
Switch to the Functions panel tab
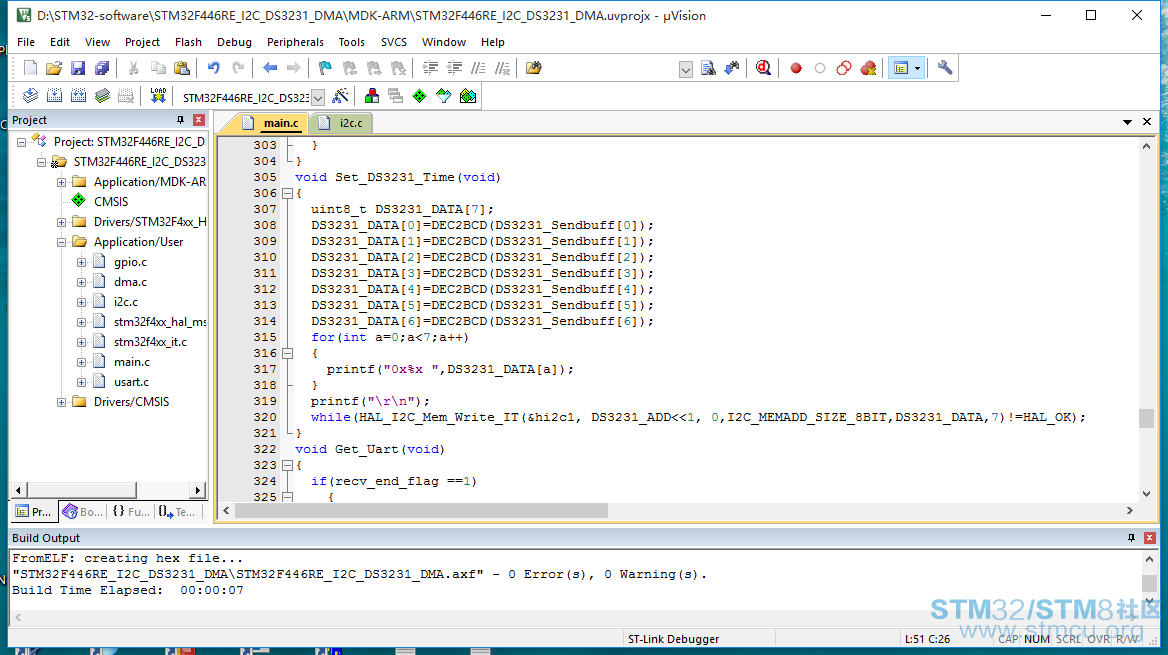click(x=131, y=512)
